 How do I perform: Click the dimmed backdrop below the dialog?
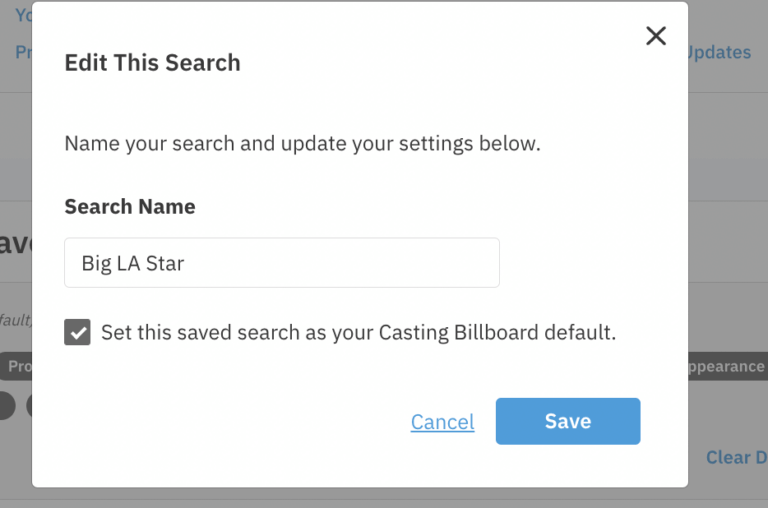point(360,498)
